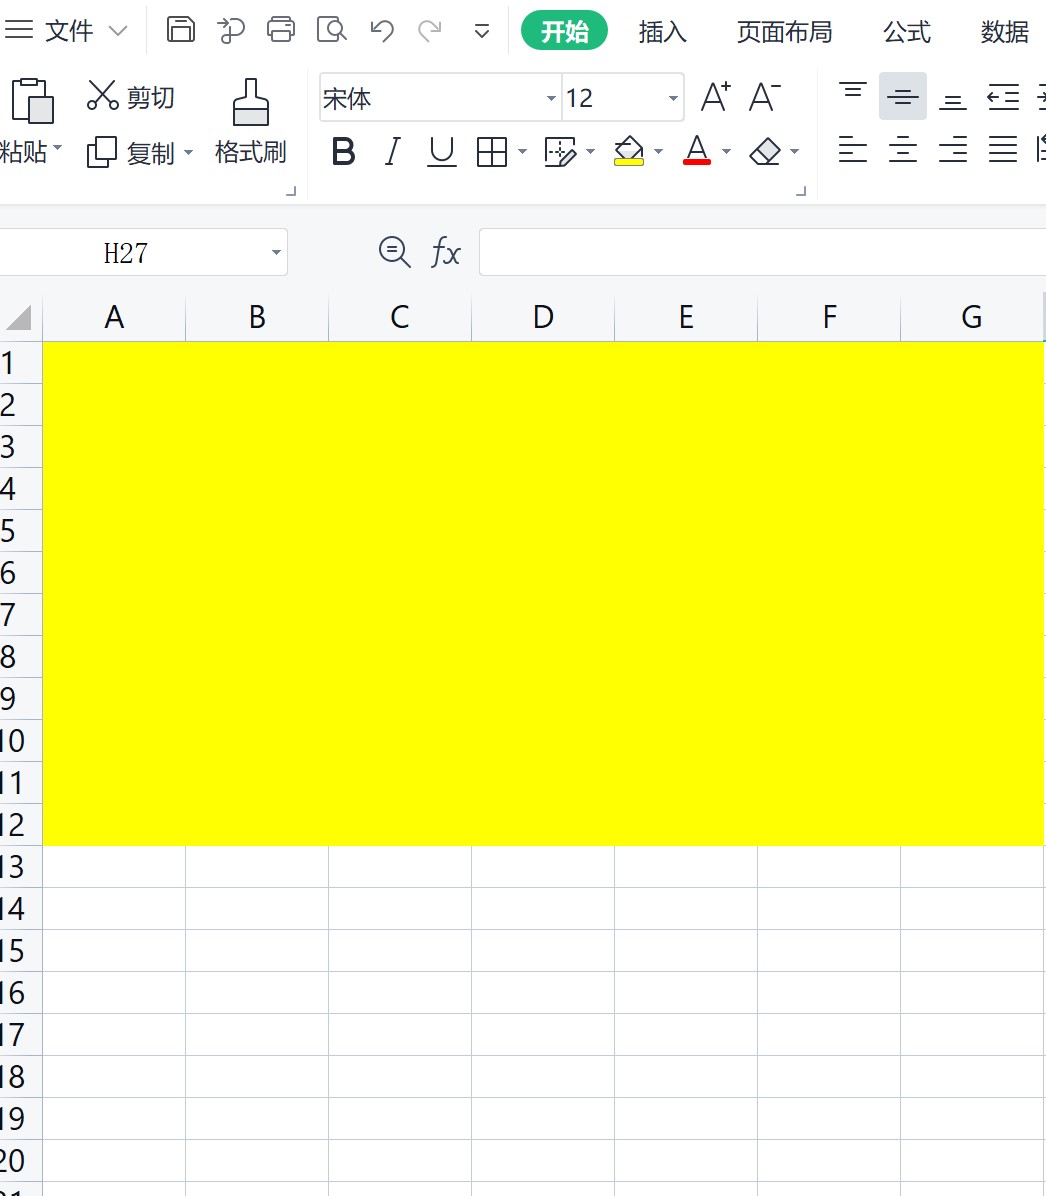Switch to the 公式 tab
1046x1196 pixels.
[906, 31]
